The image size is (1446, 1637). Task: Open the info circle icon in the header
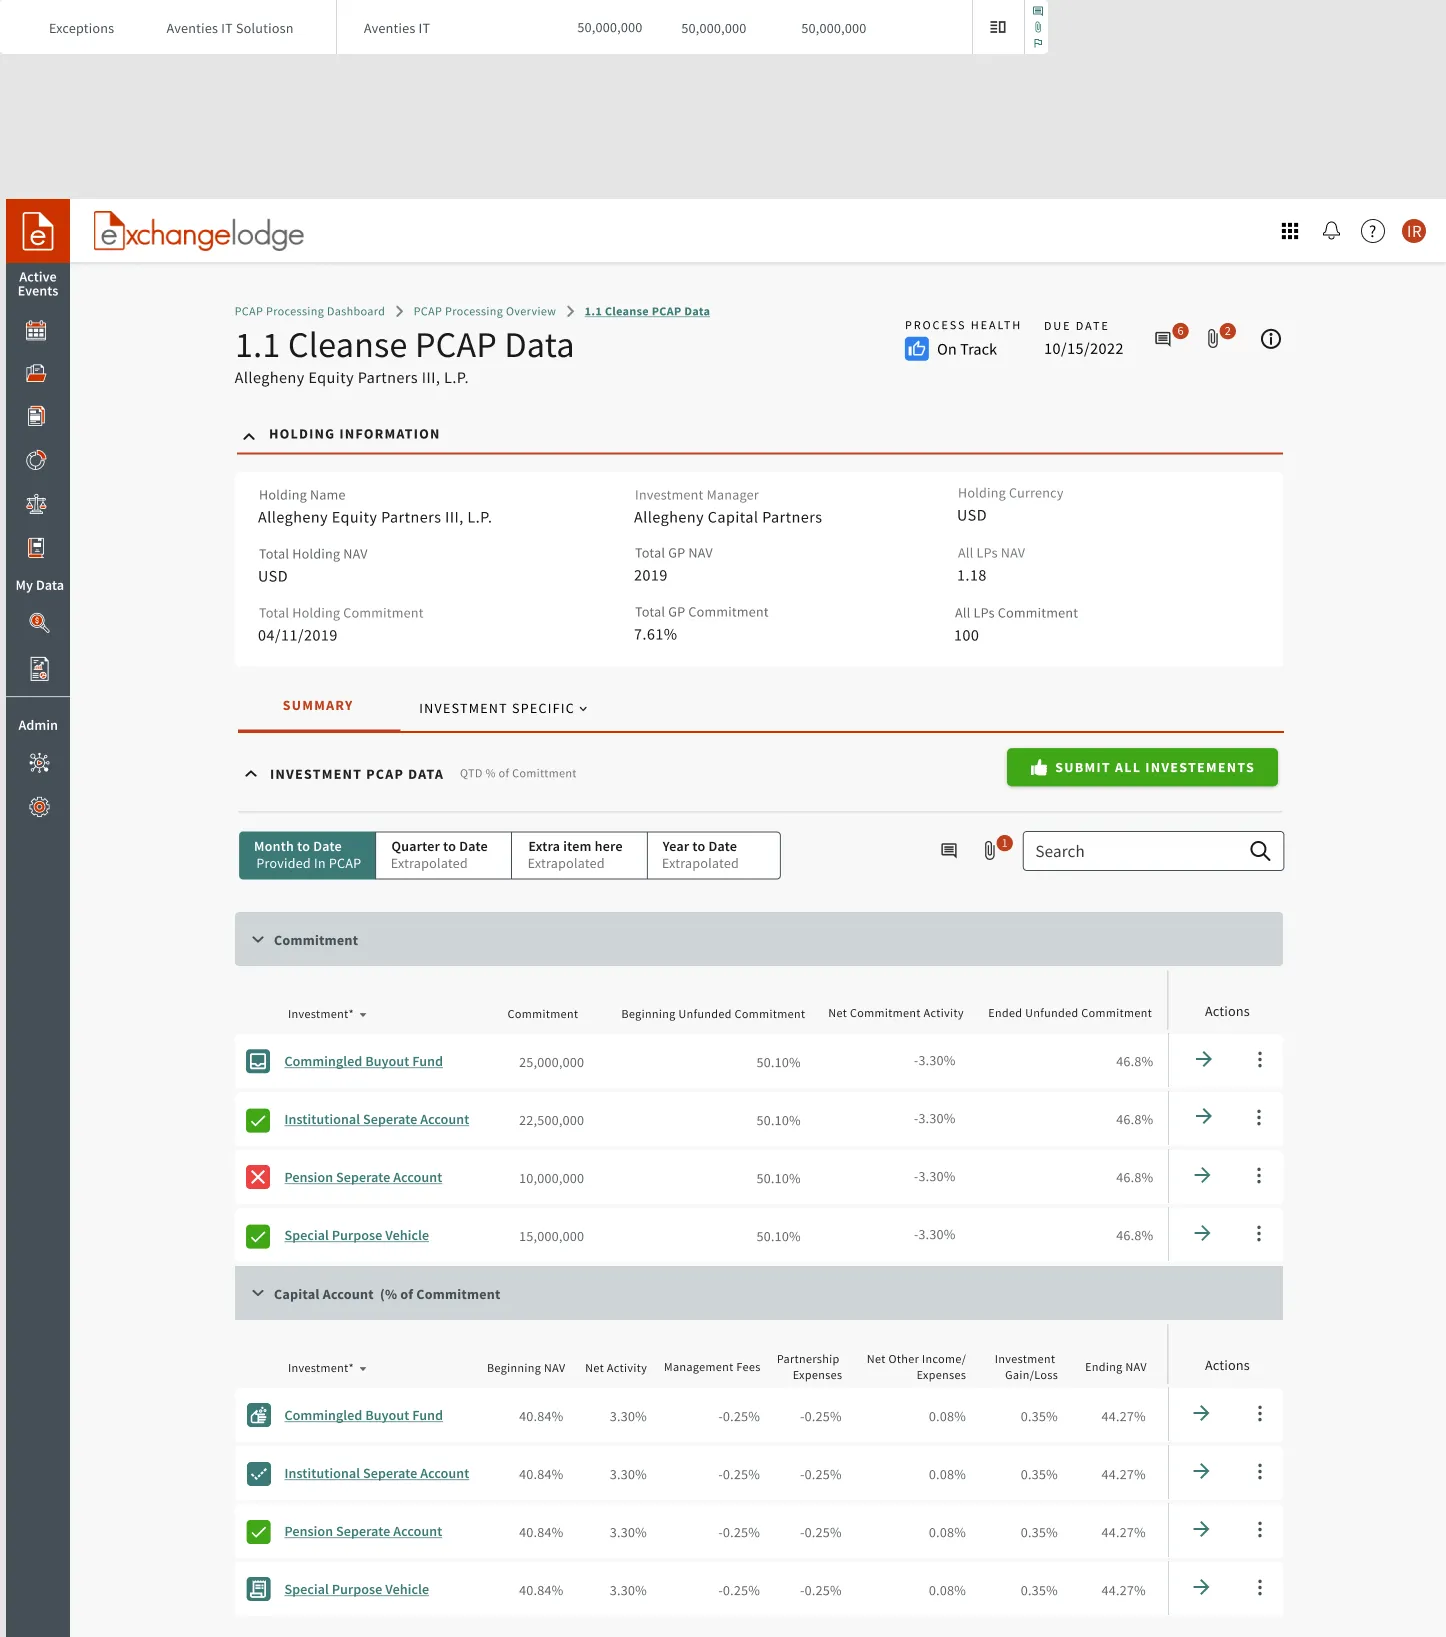coord(1271,339)
